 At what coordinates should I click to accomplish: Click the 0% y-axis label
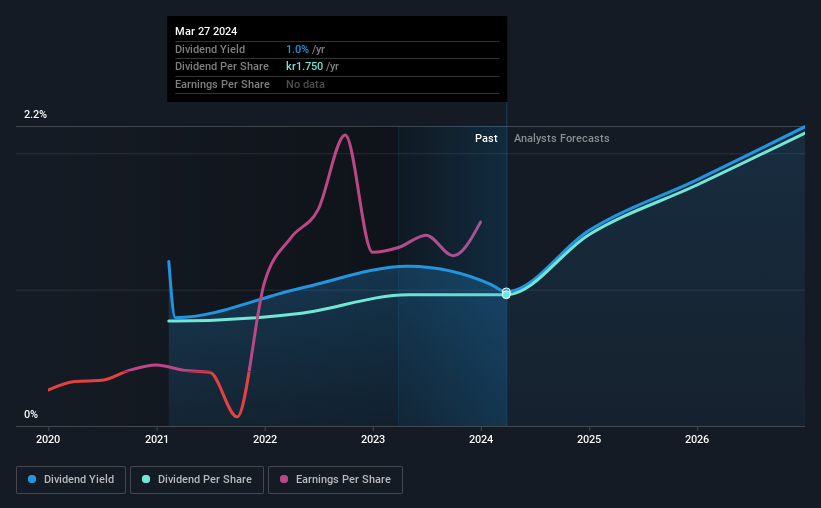(31, 414)
